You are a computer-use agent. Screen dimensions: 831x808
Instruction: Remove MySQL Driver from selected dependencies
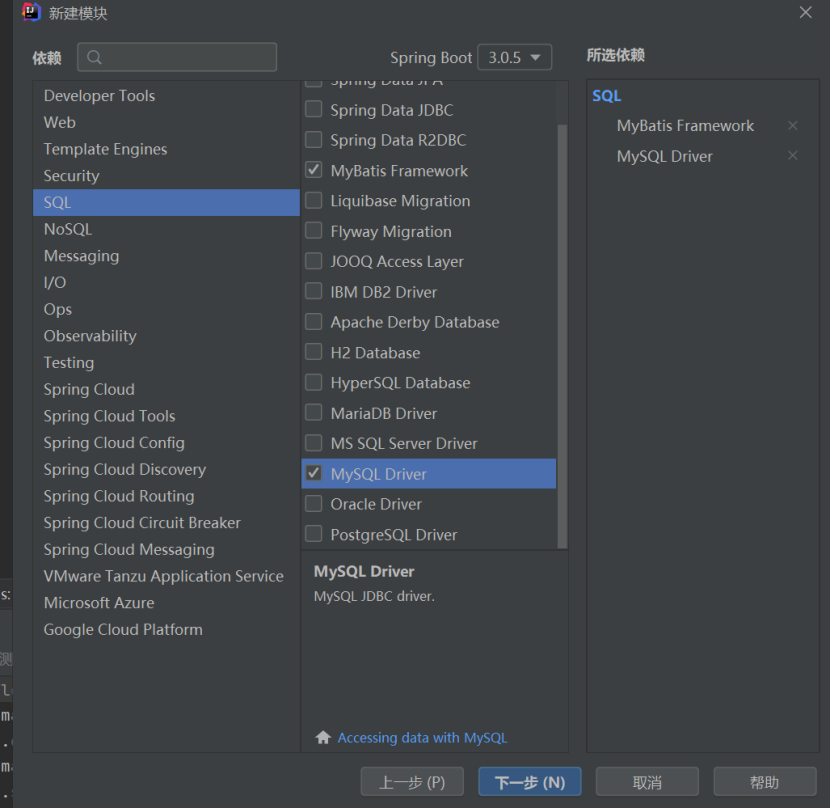click(x=792, y=156)
